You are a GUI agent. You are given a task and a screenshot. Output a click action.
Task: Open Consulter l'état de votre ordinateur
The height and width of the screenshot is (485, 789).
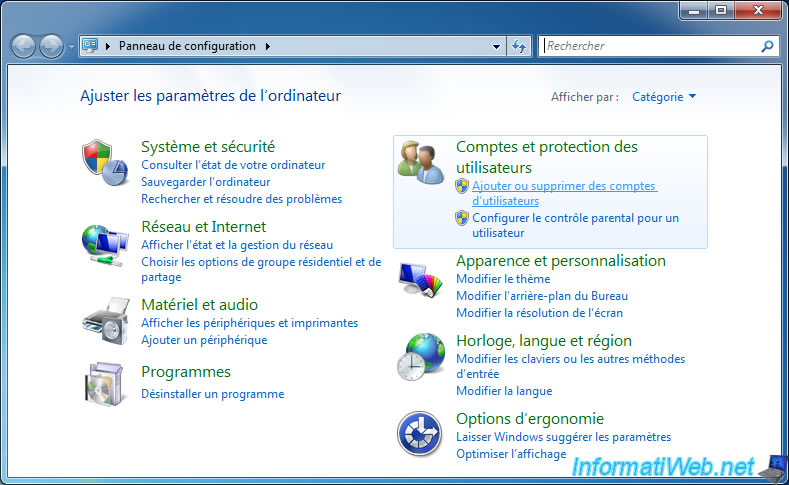click(233, 165)
